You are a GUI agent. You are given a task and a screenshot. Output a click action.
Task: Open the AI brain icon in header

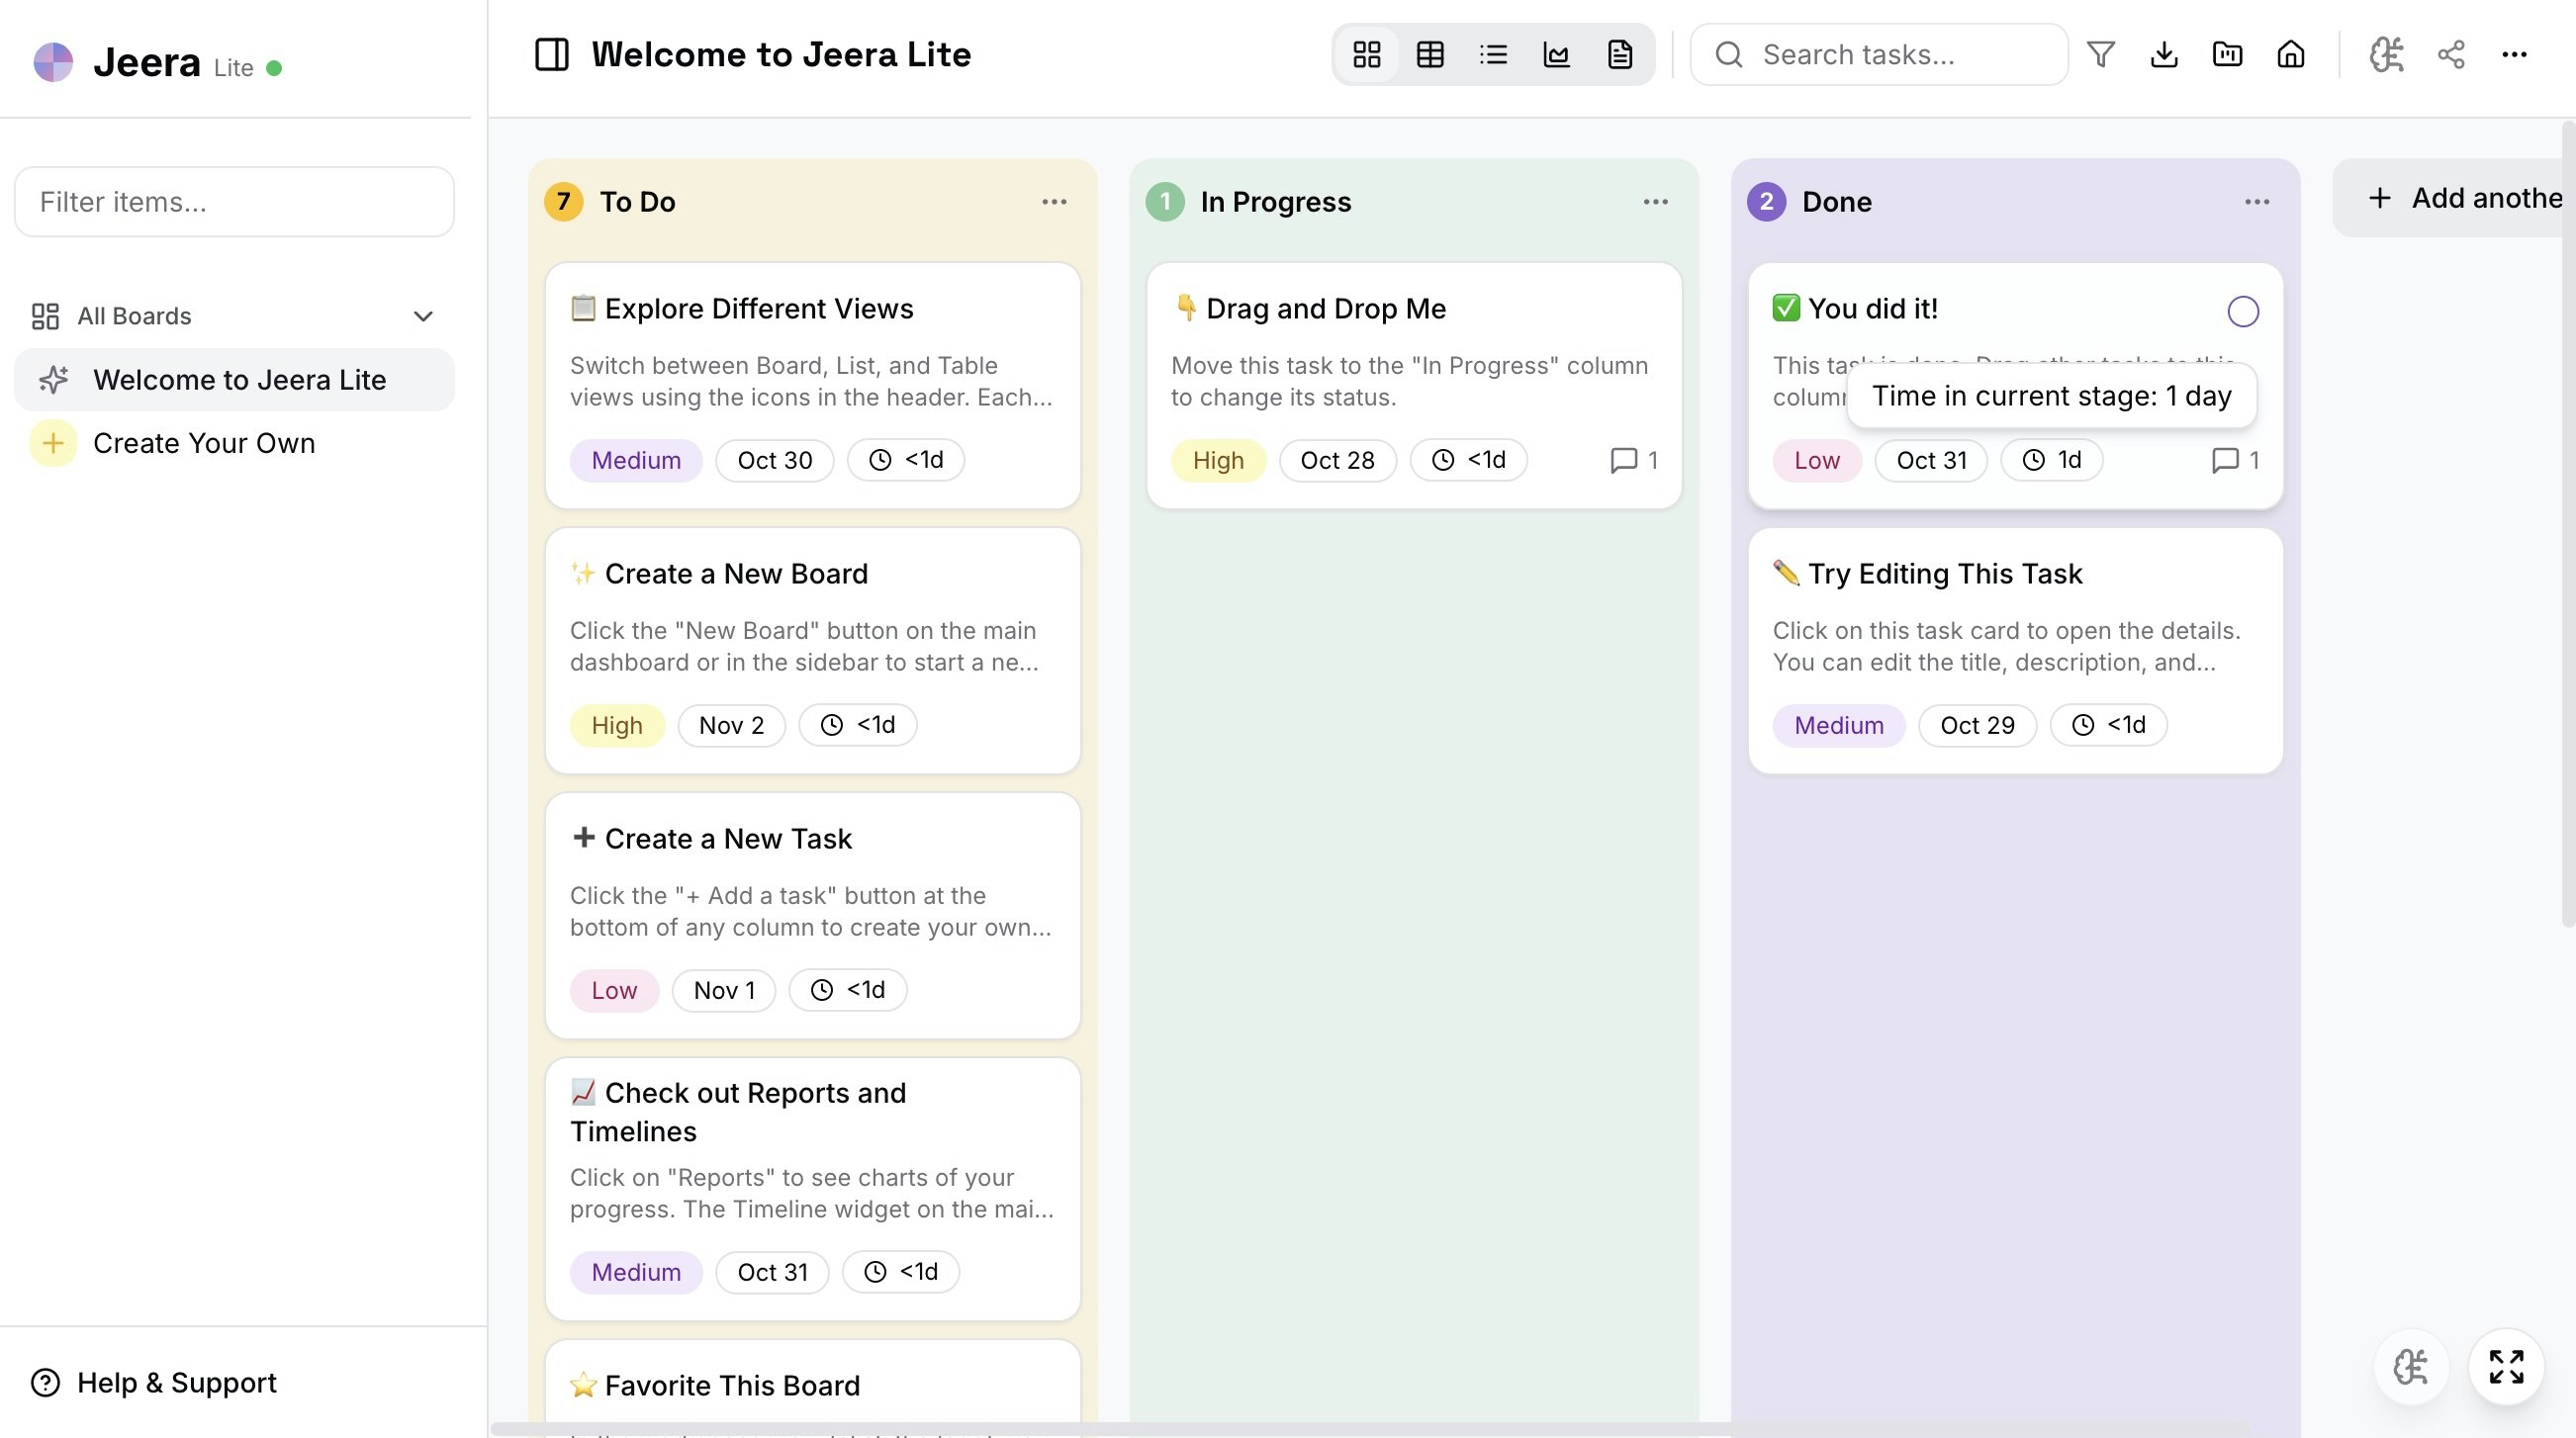pyautogui.click(x=2386, y=54)
